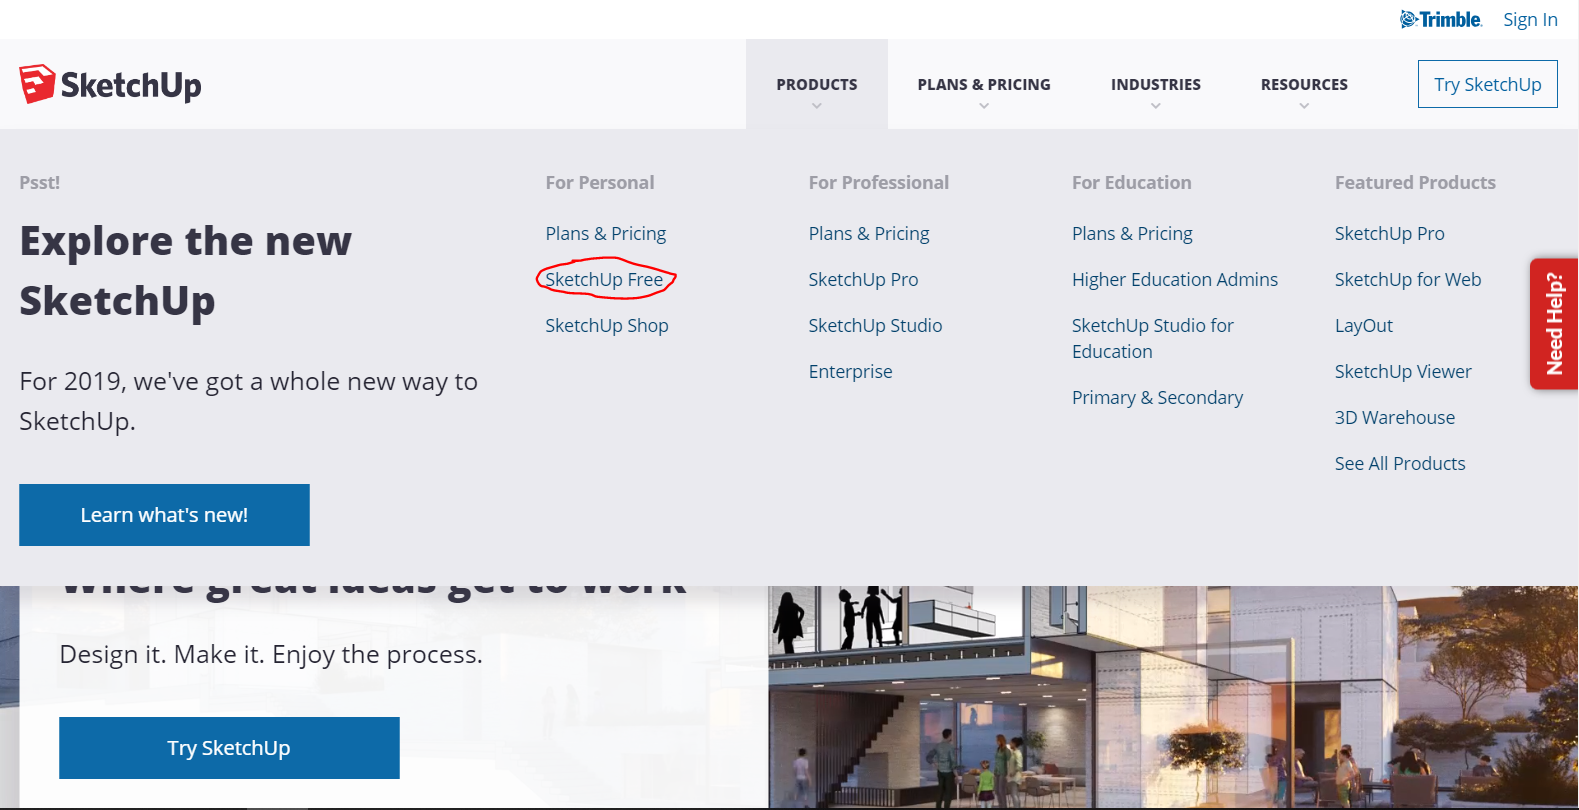Click 'Design it. Make it. Enjoy the process.' text
Screen dimensions: 1579x810
pyautogui.click(x=271, y=654)
